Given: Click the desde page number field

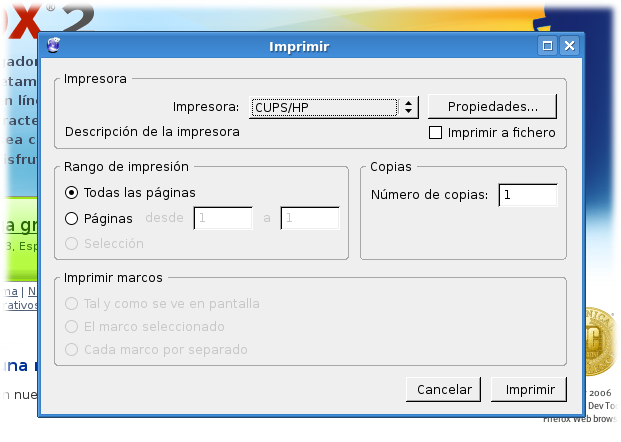Looking at the screenshot, I should pyautogui.click(x=222, y=218).
